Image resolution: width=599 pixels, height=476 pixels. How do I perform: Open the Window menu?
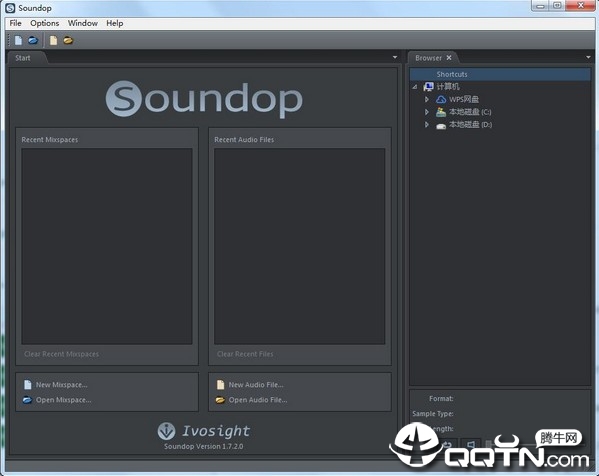point(83,23)
